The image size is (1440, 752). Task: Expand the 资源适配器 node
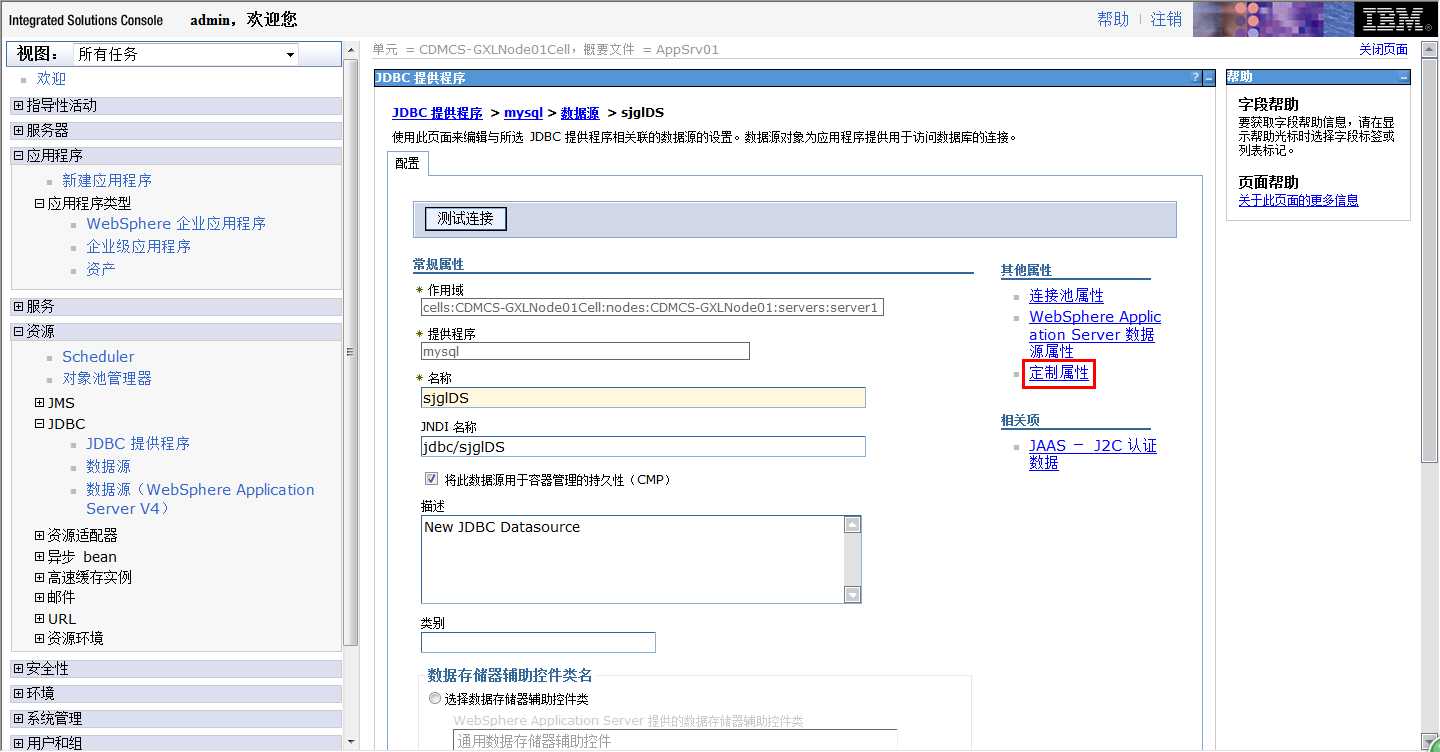coord(40,535)
